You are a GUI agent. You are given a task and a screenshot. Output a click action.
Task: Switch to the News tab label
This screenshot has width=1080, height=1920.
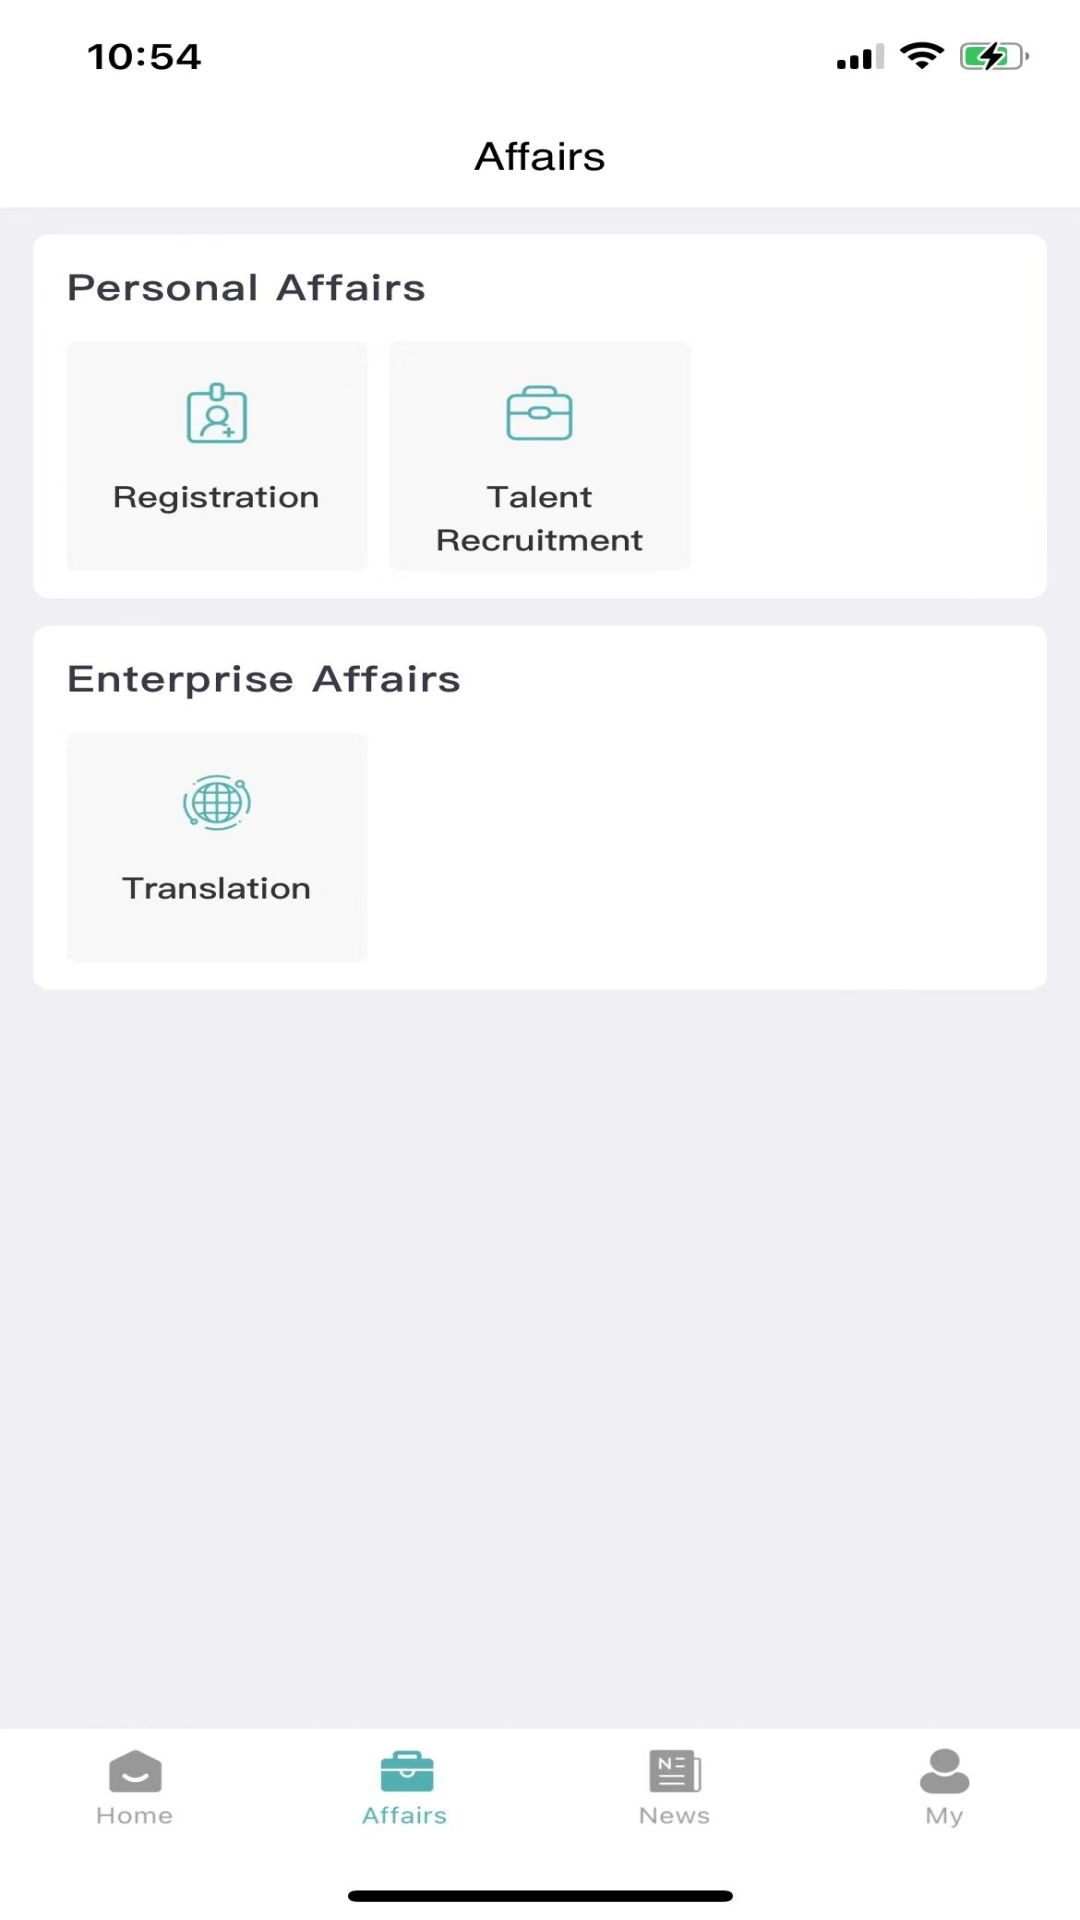coord(675,1815)
